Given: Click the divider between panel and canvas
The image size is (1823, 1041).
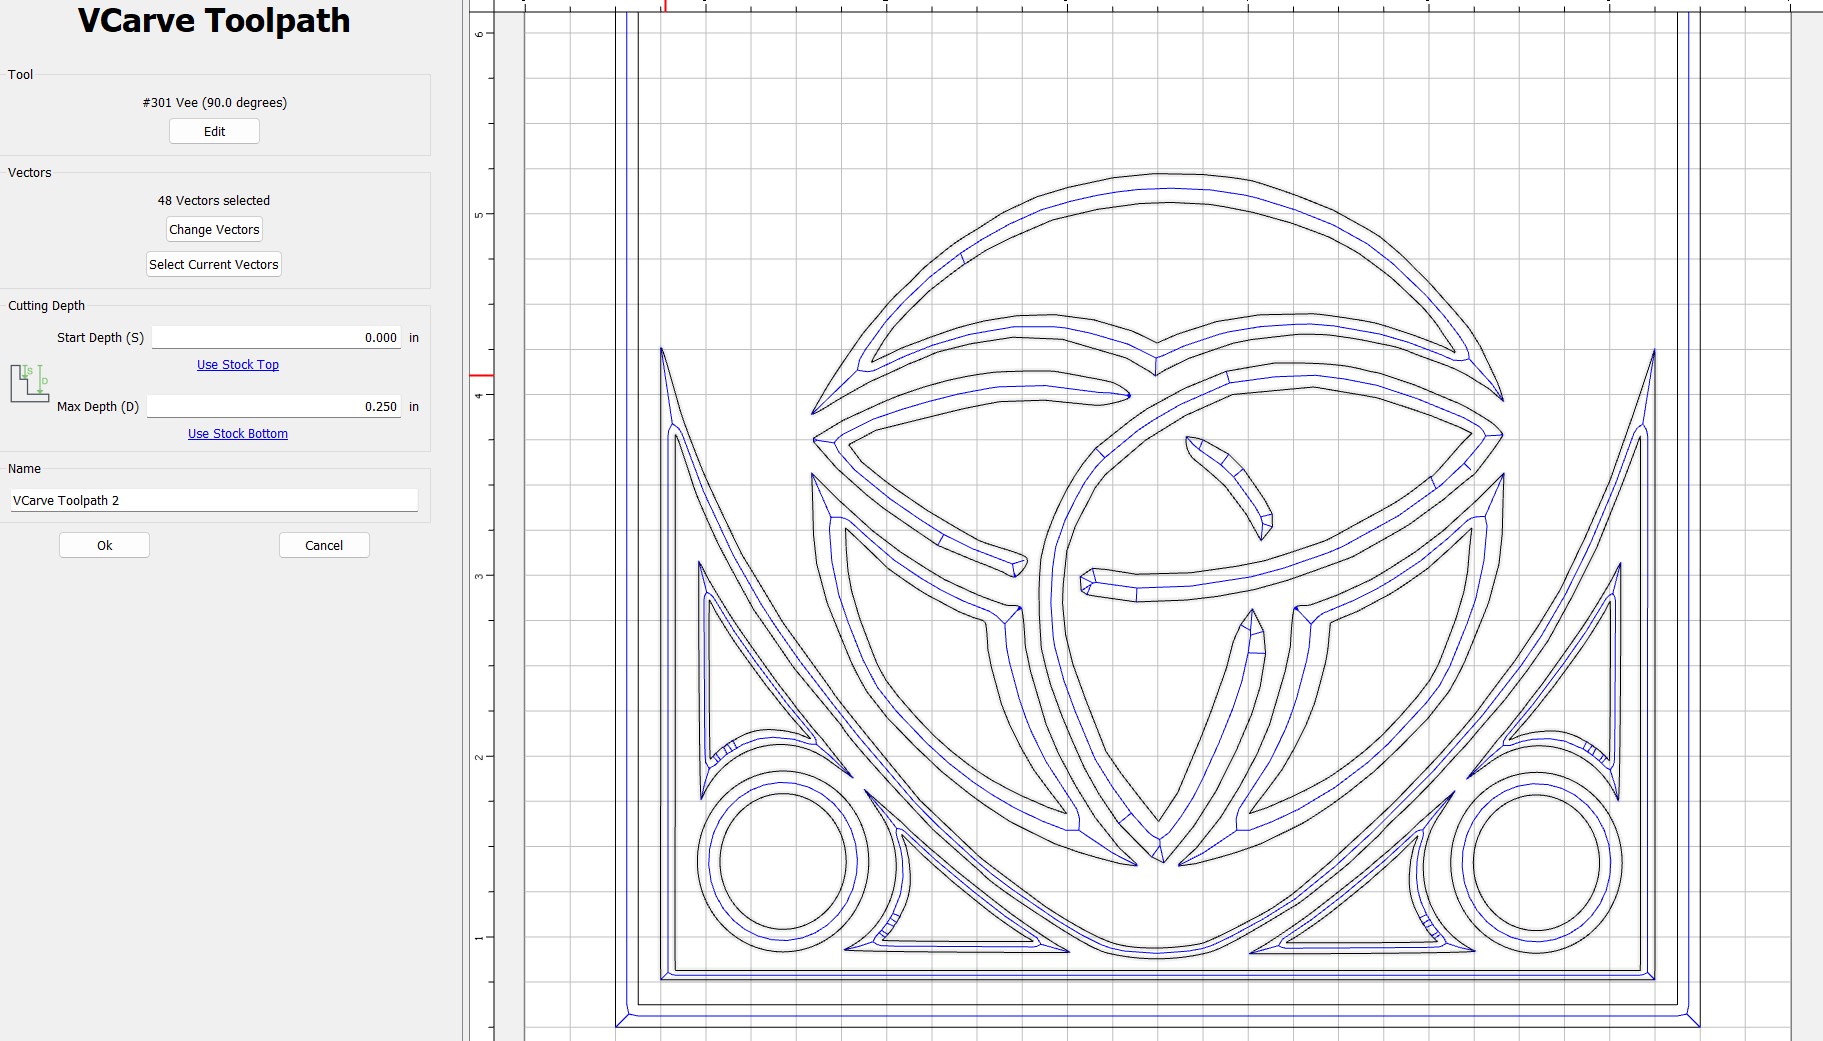Looking at the screenshot, I should 465,520.
